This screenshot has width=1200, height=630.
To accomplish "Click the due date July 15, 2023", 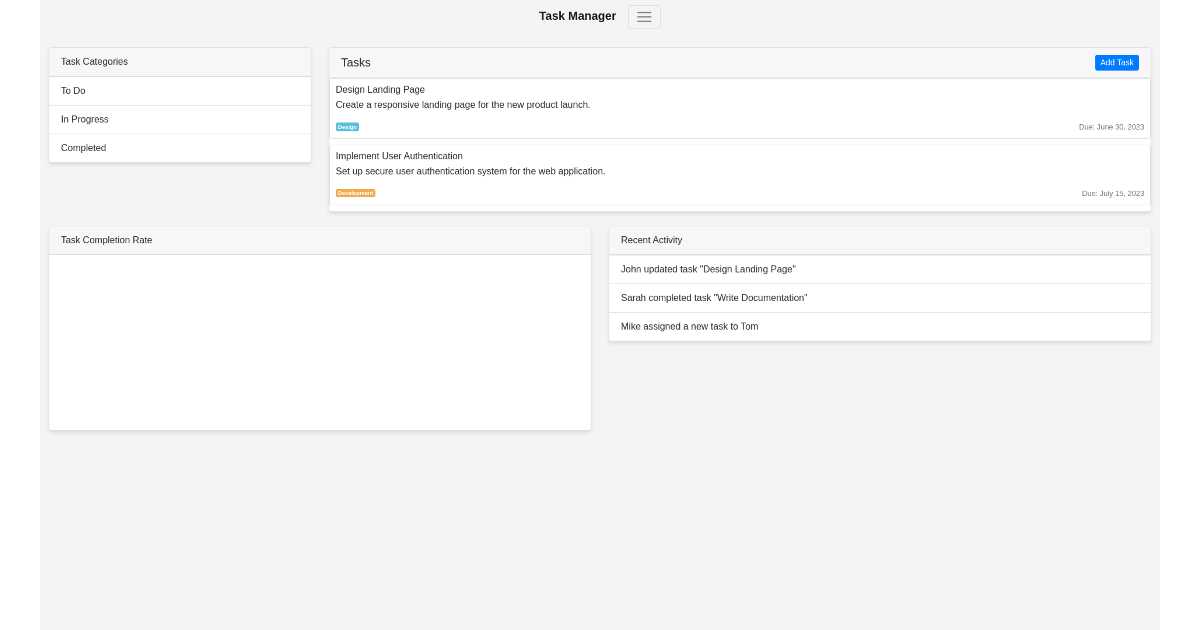I will click(x=1113, y=193).
